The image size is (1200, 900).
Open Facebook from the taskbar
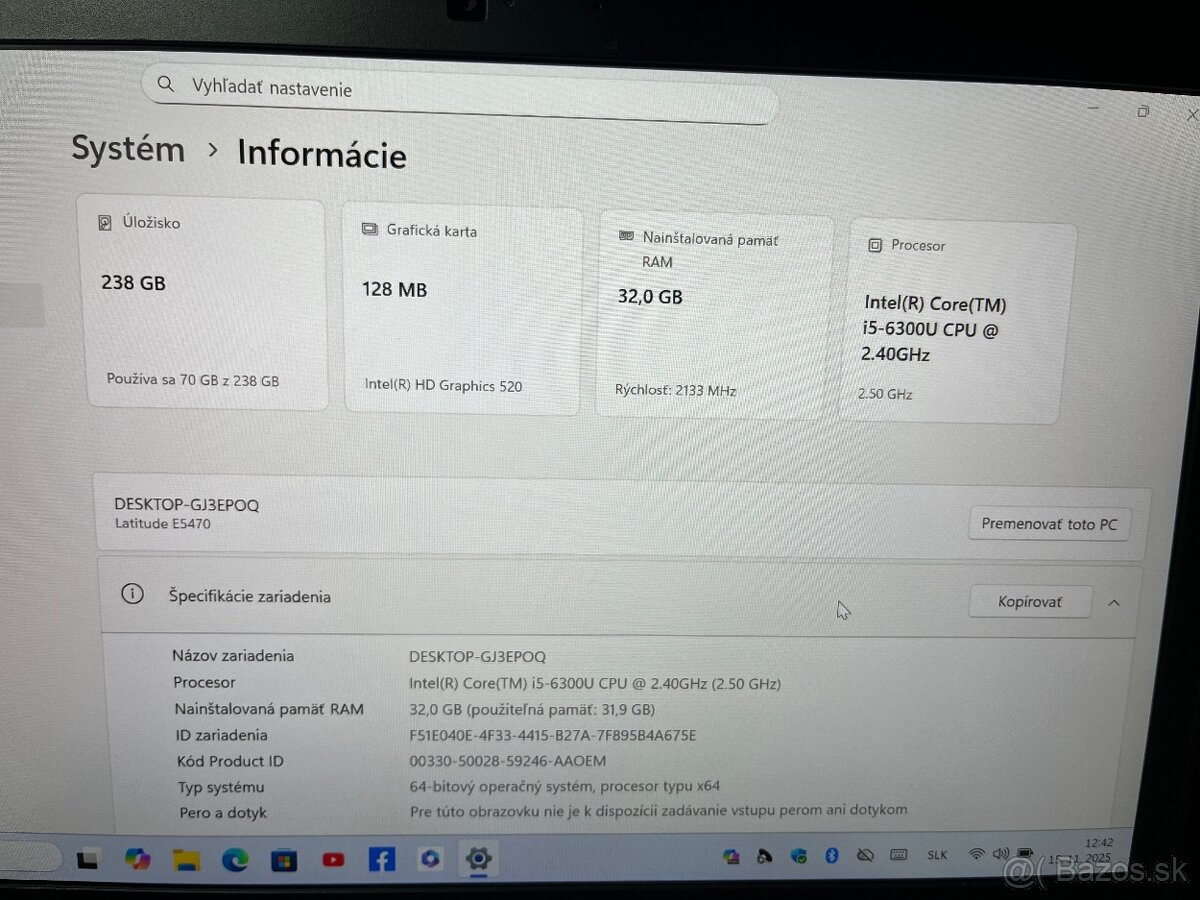coord(381,858)
